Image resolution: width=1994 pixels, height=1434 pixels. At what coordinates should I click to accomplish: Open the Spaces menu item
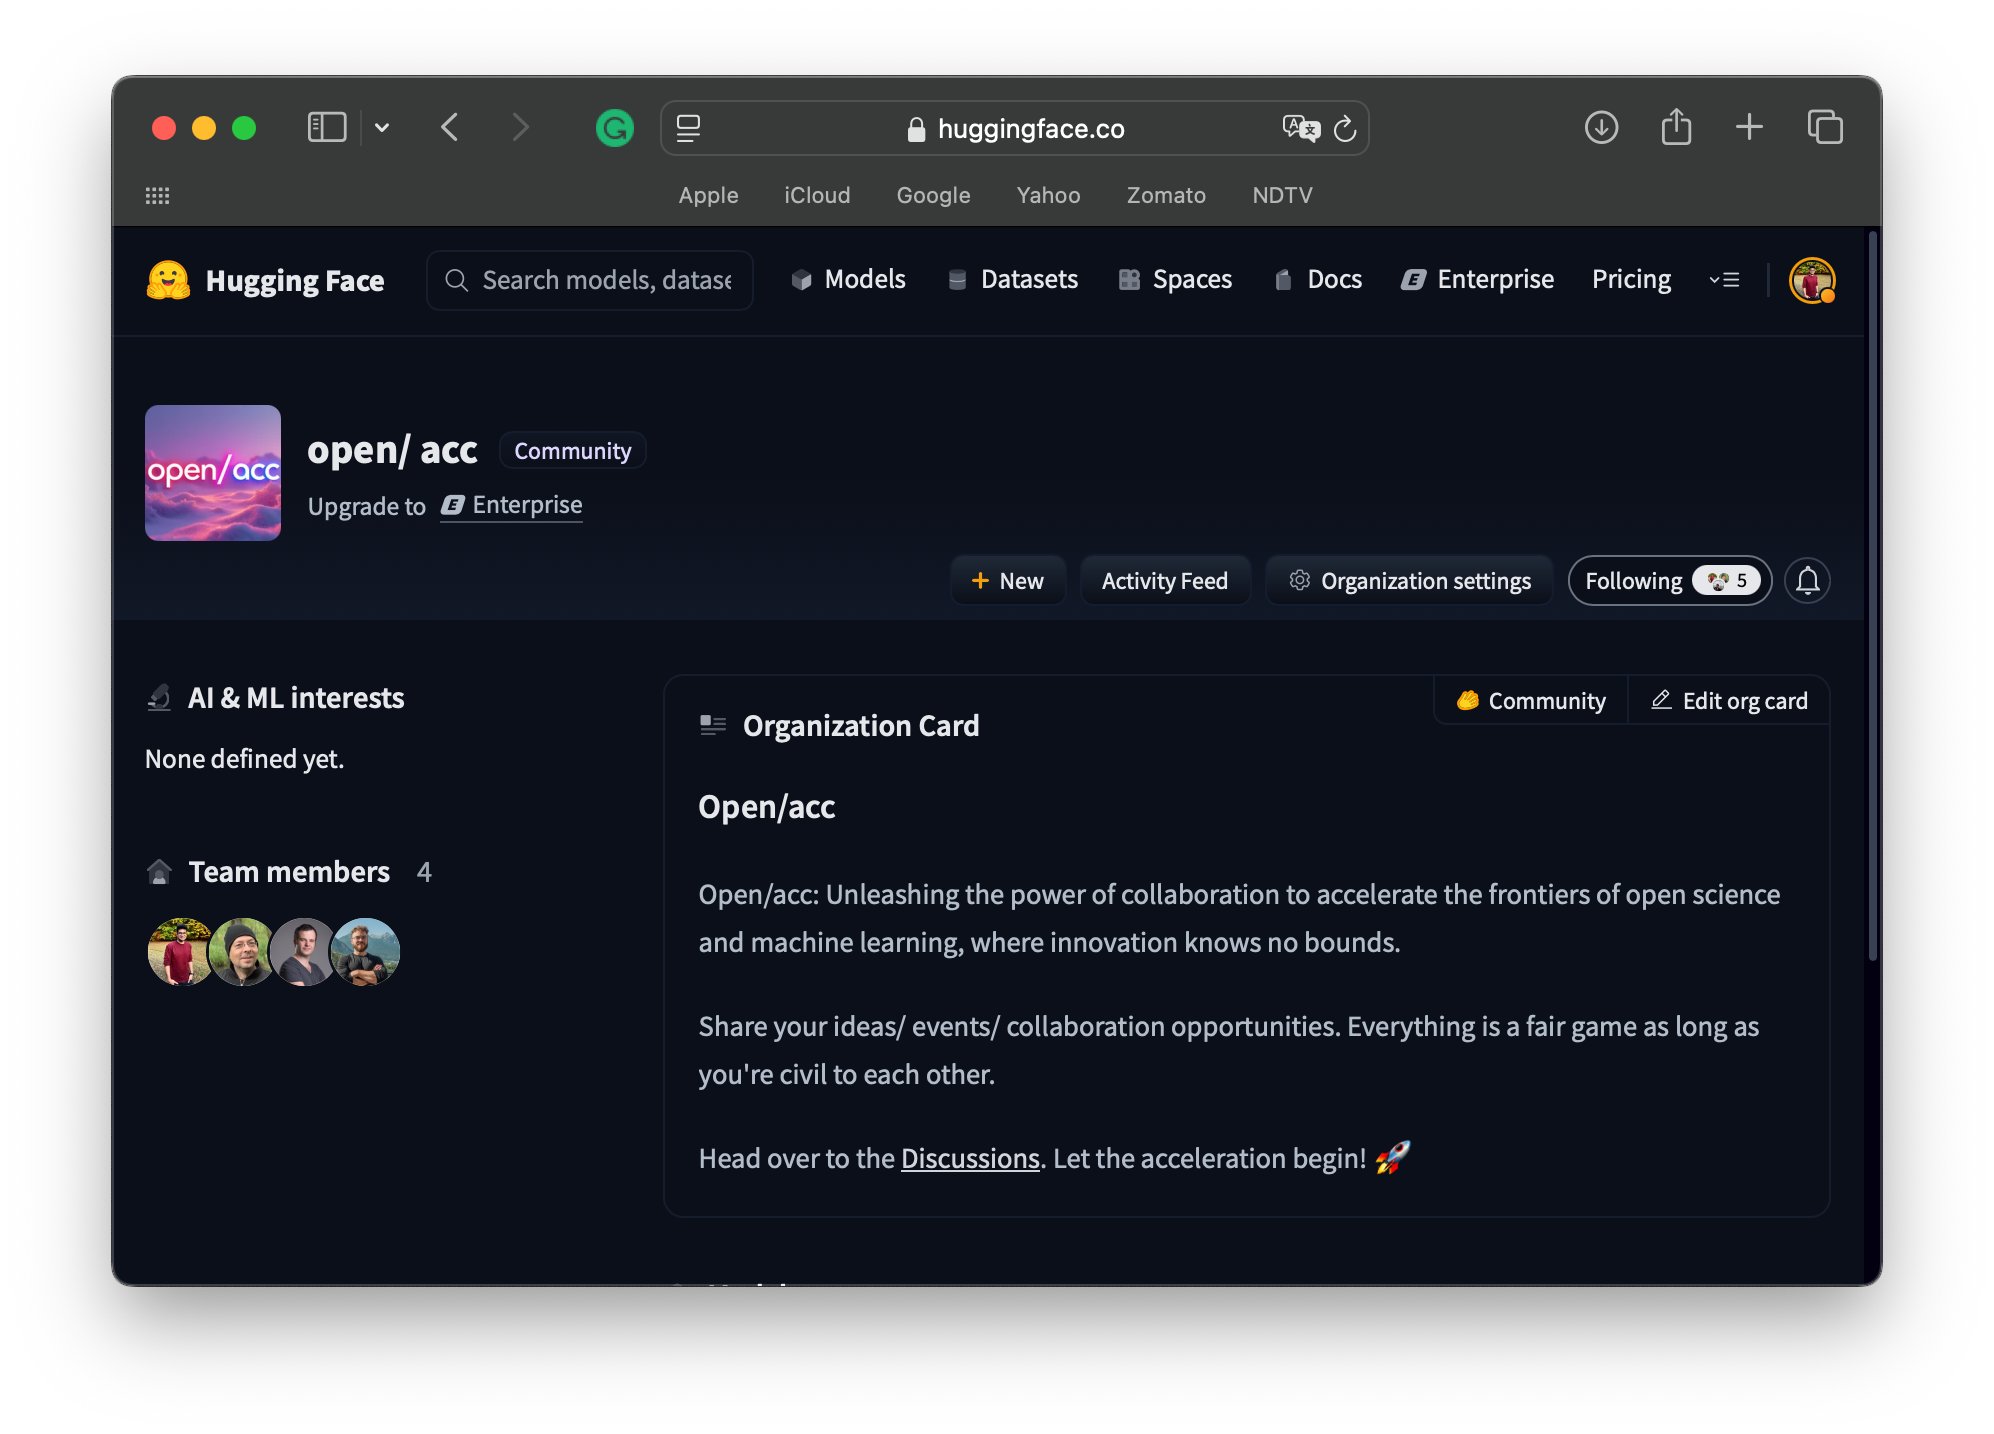tap(1175, 279)
